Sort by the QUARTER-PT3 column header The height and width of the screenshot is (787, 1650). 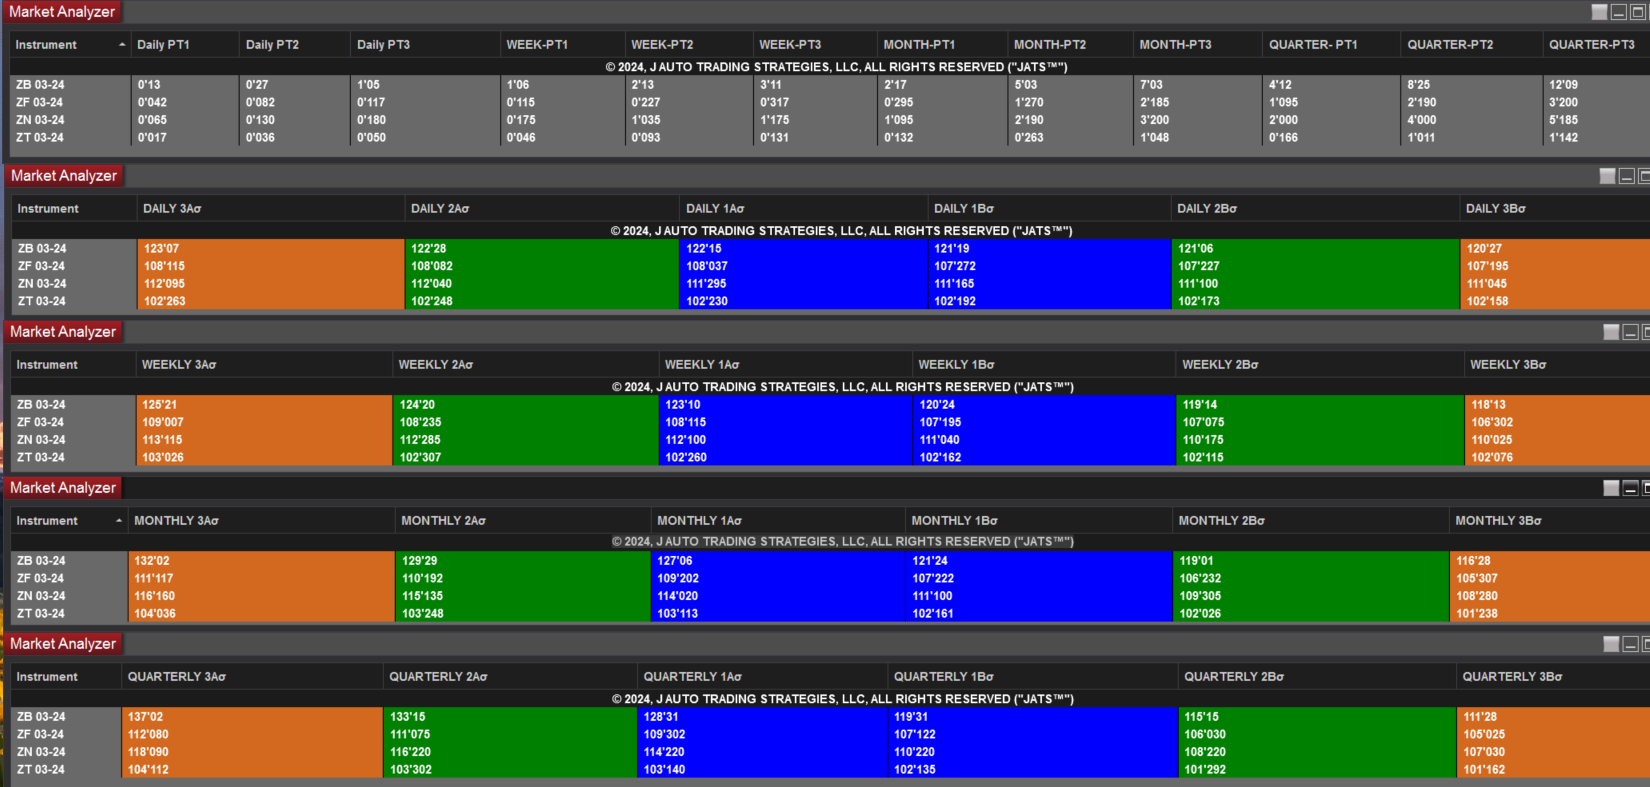1596,45
